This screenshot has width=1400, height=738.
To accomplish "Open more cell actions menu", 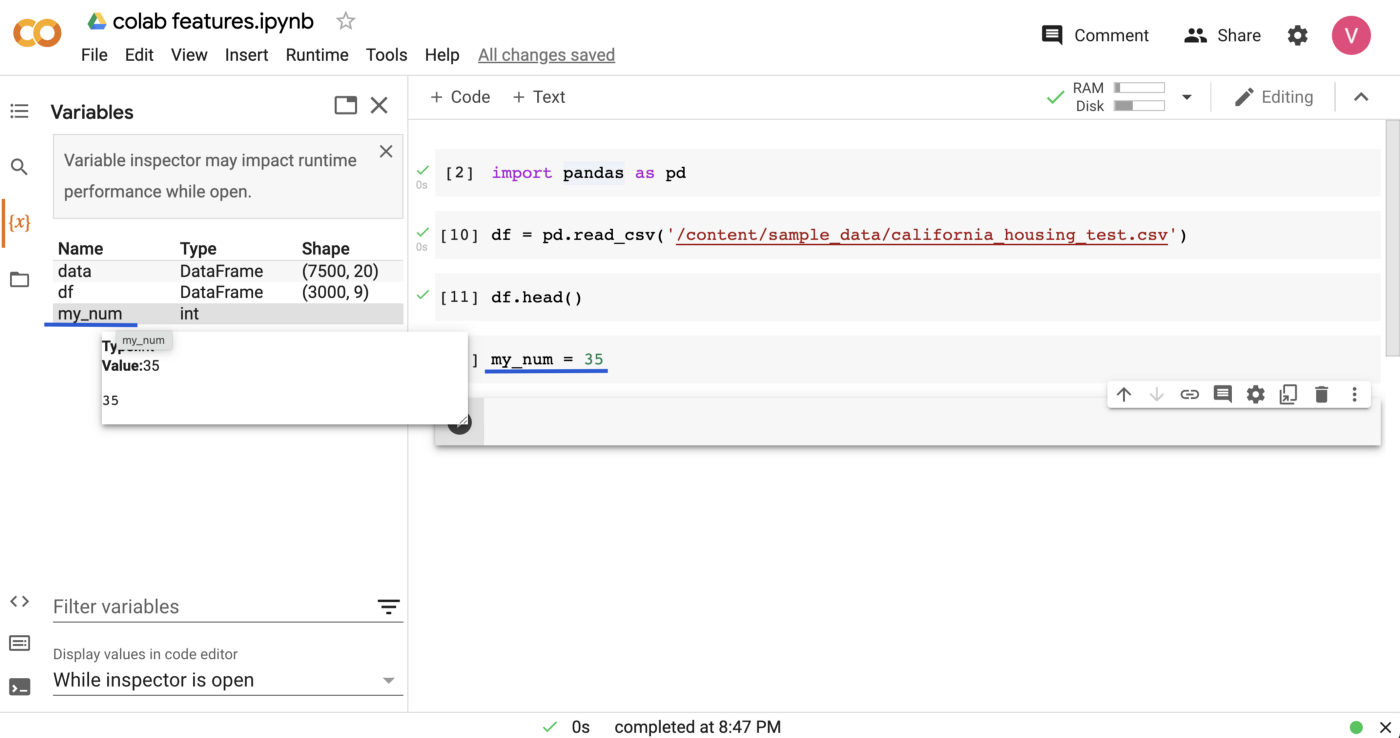I will point(1355,394).
